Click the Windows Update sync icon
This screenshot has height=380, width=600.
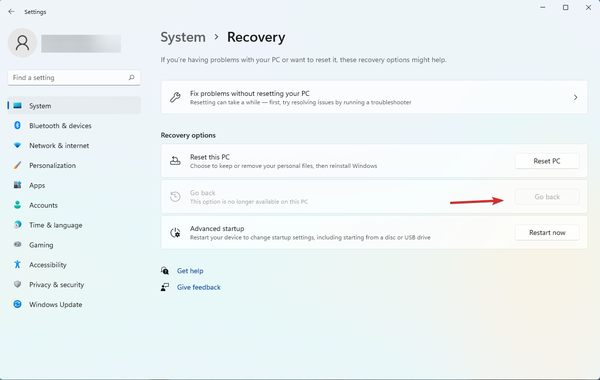pyautogui.click(x=17, y=304)
